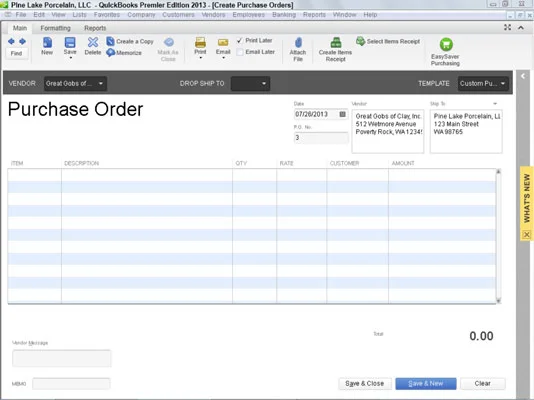Open the Drop Ship To dropdown
Image resolution: width=534 pixels, height=400 pixels.
(x=250, y=83)
